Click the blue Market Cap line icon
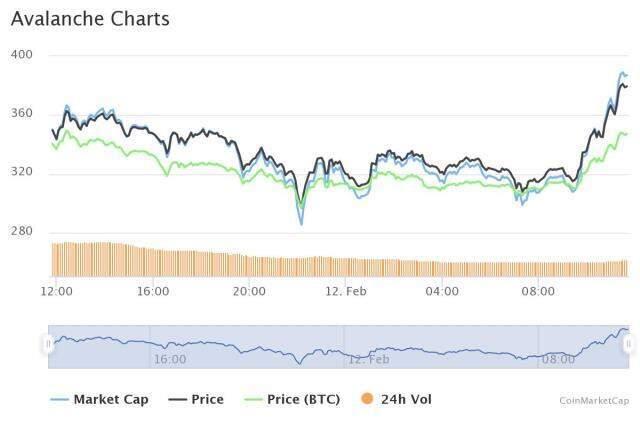This screenshot has width=640, height=425. tap(59, 399)
